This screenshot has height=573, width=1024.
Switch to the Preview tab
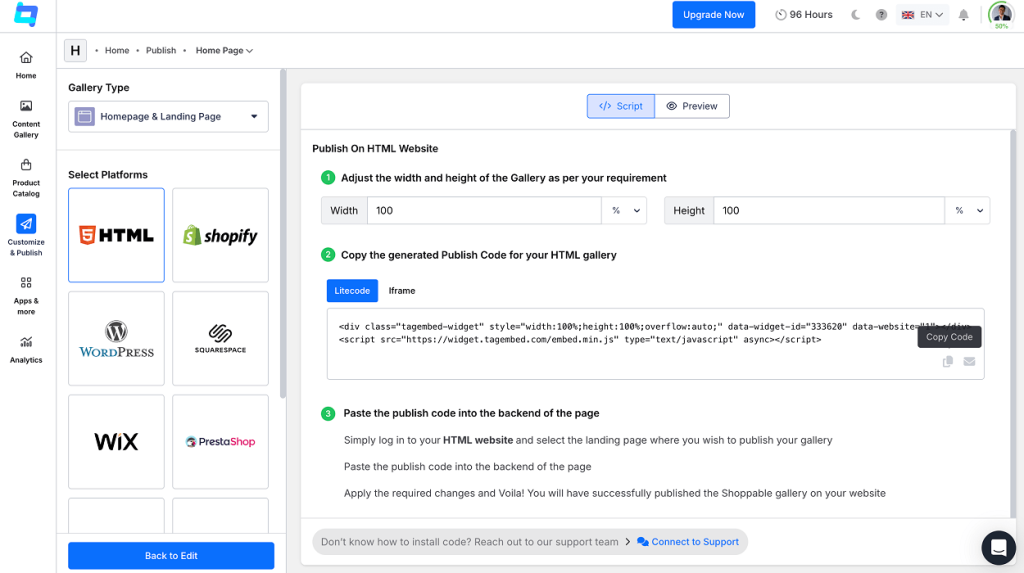click(692, 106)
